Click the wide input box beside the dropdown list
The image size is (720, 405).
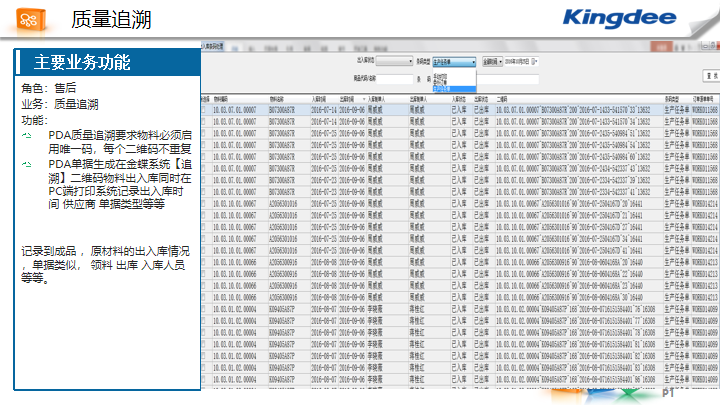507,79
